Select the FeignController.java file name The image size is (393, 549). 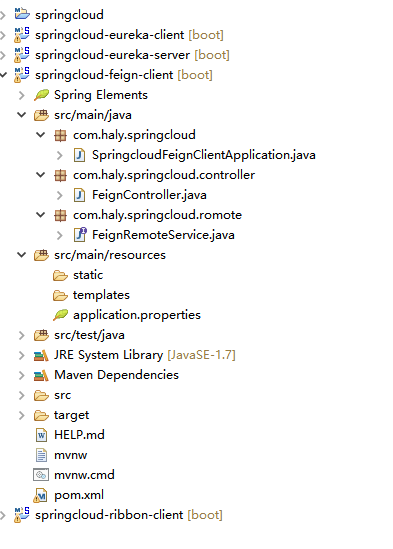pos(149,195)
